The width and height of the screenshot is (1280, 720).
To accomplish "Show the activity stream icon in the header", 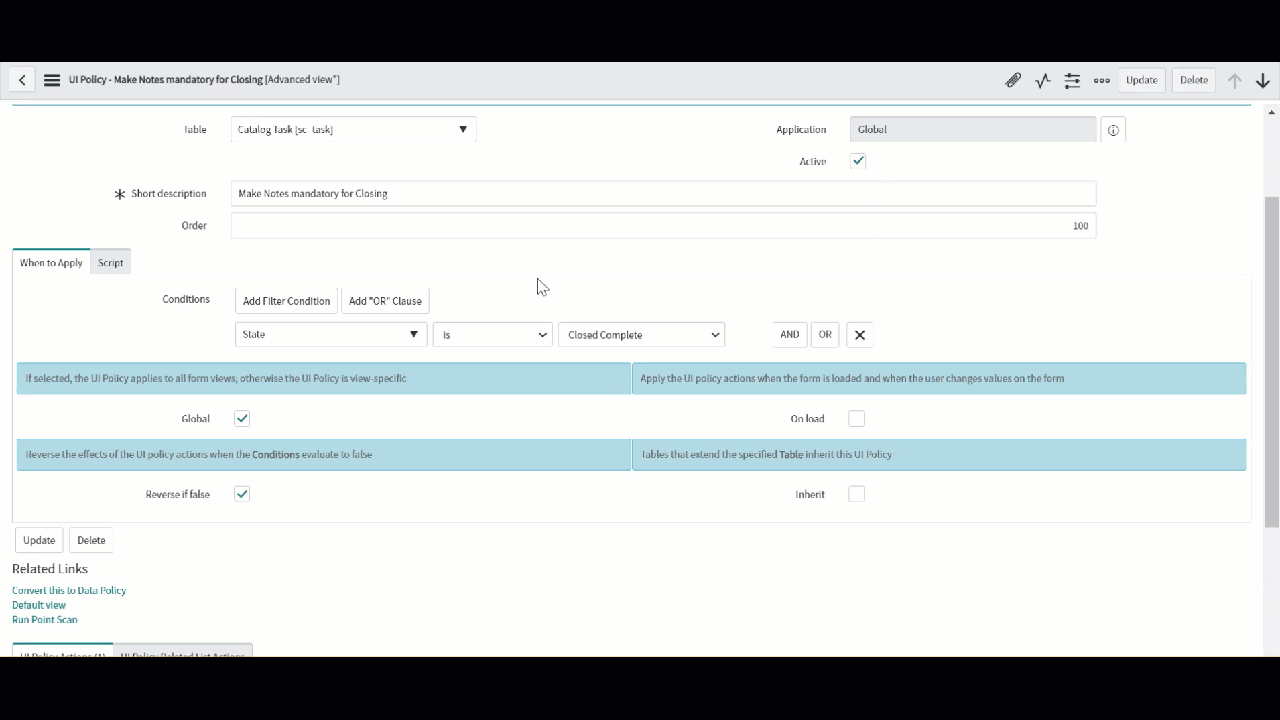I will point(1043,80).
